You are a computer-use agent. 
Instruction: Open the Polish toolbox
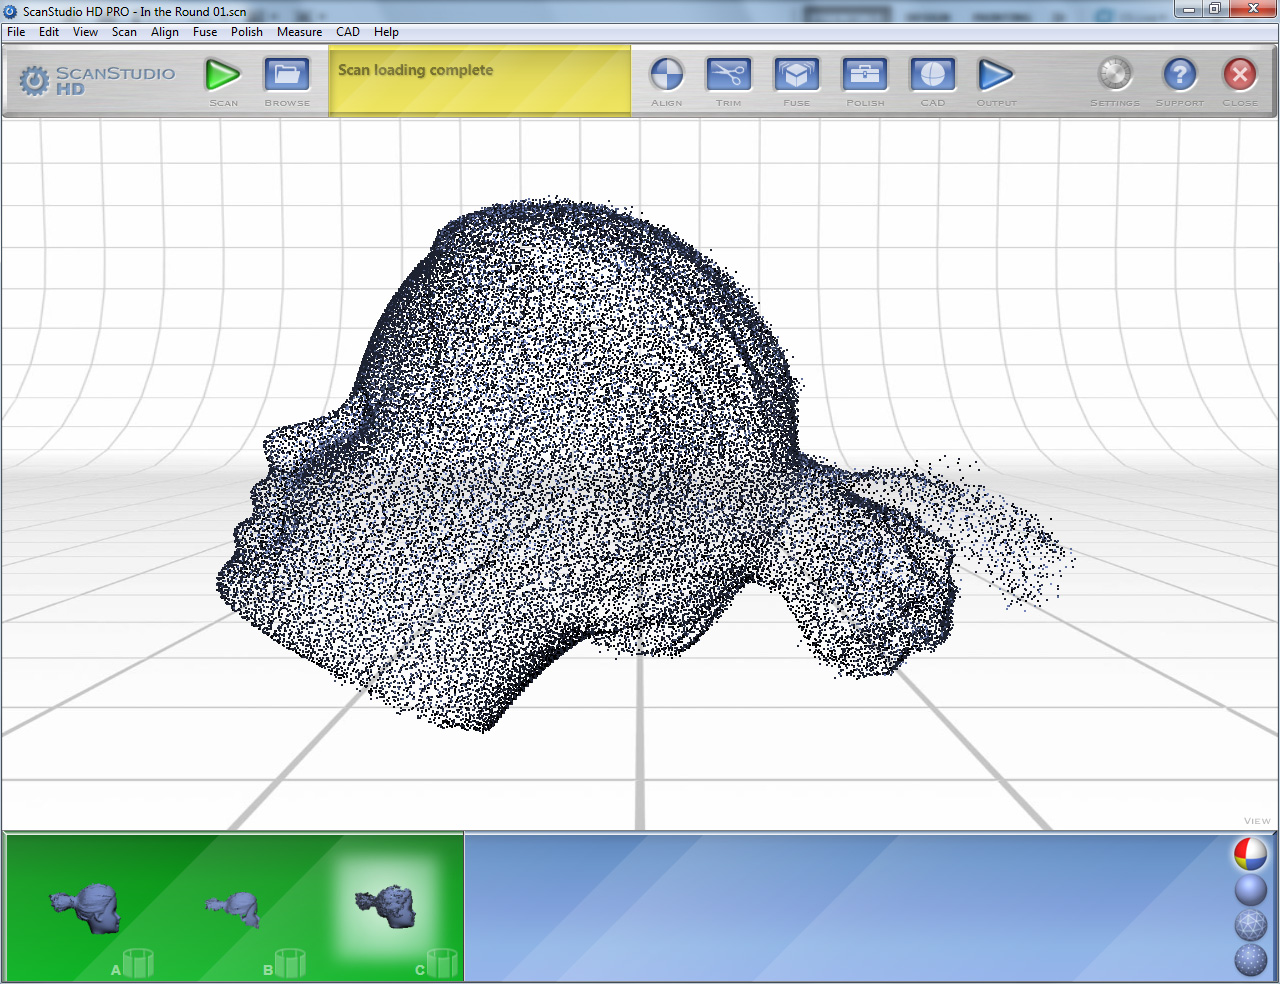coord(865,75)
